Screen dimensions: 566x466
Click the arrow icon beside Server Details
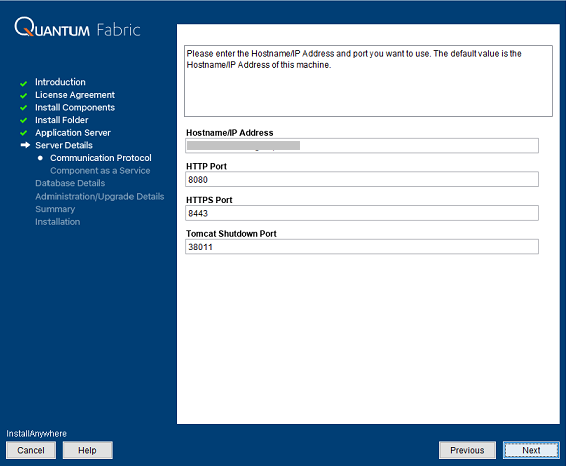25,145
